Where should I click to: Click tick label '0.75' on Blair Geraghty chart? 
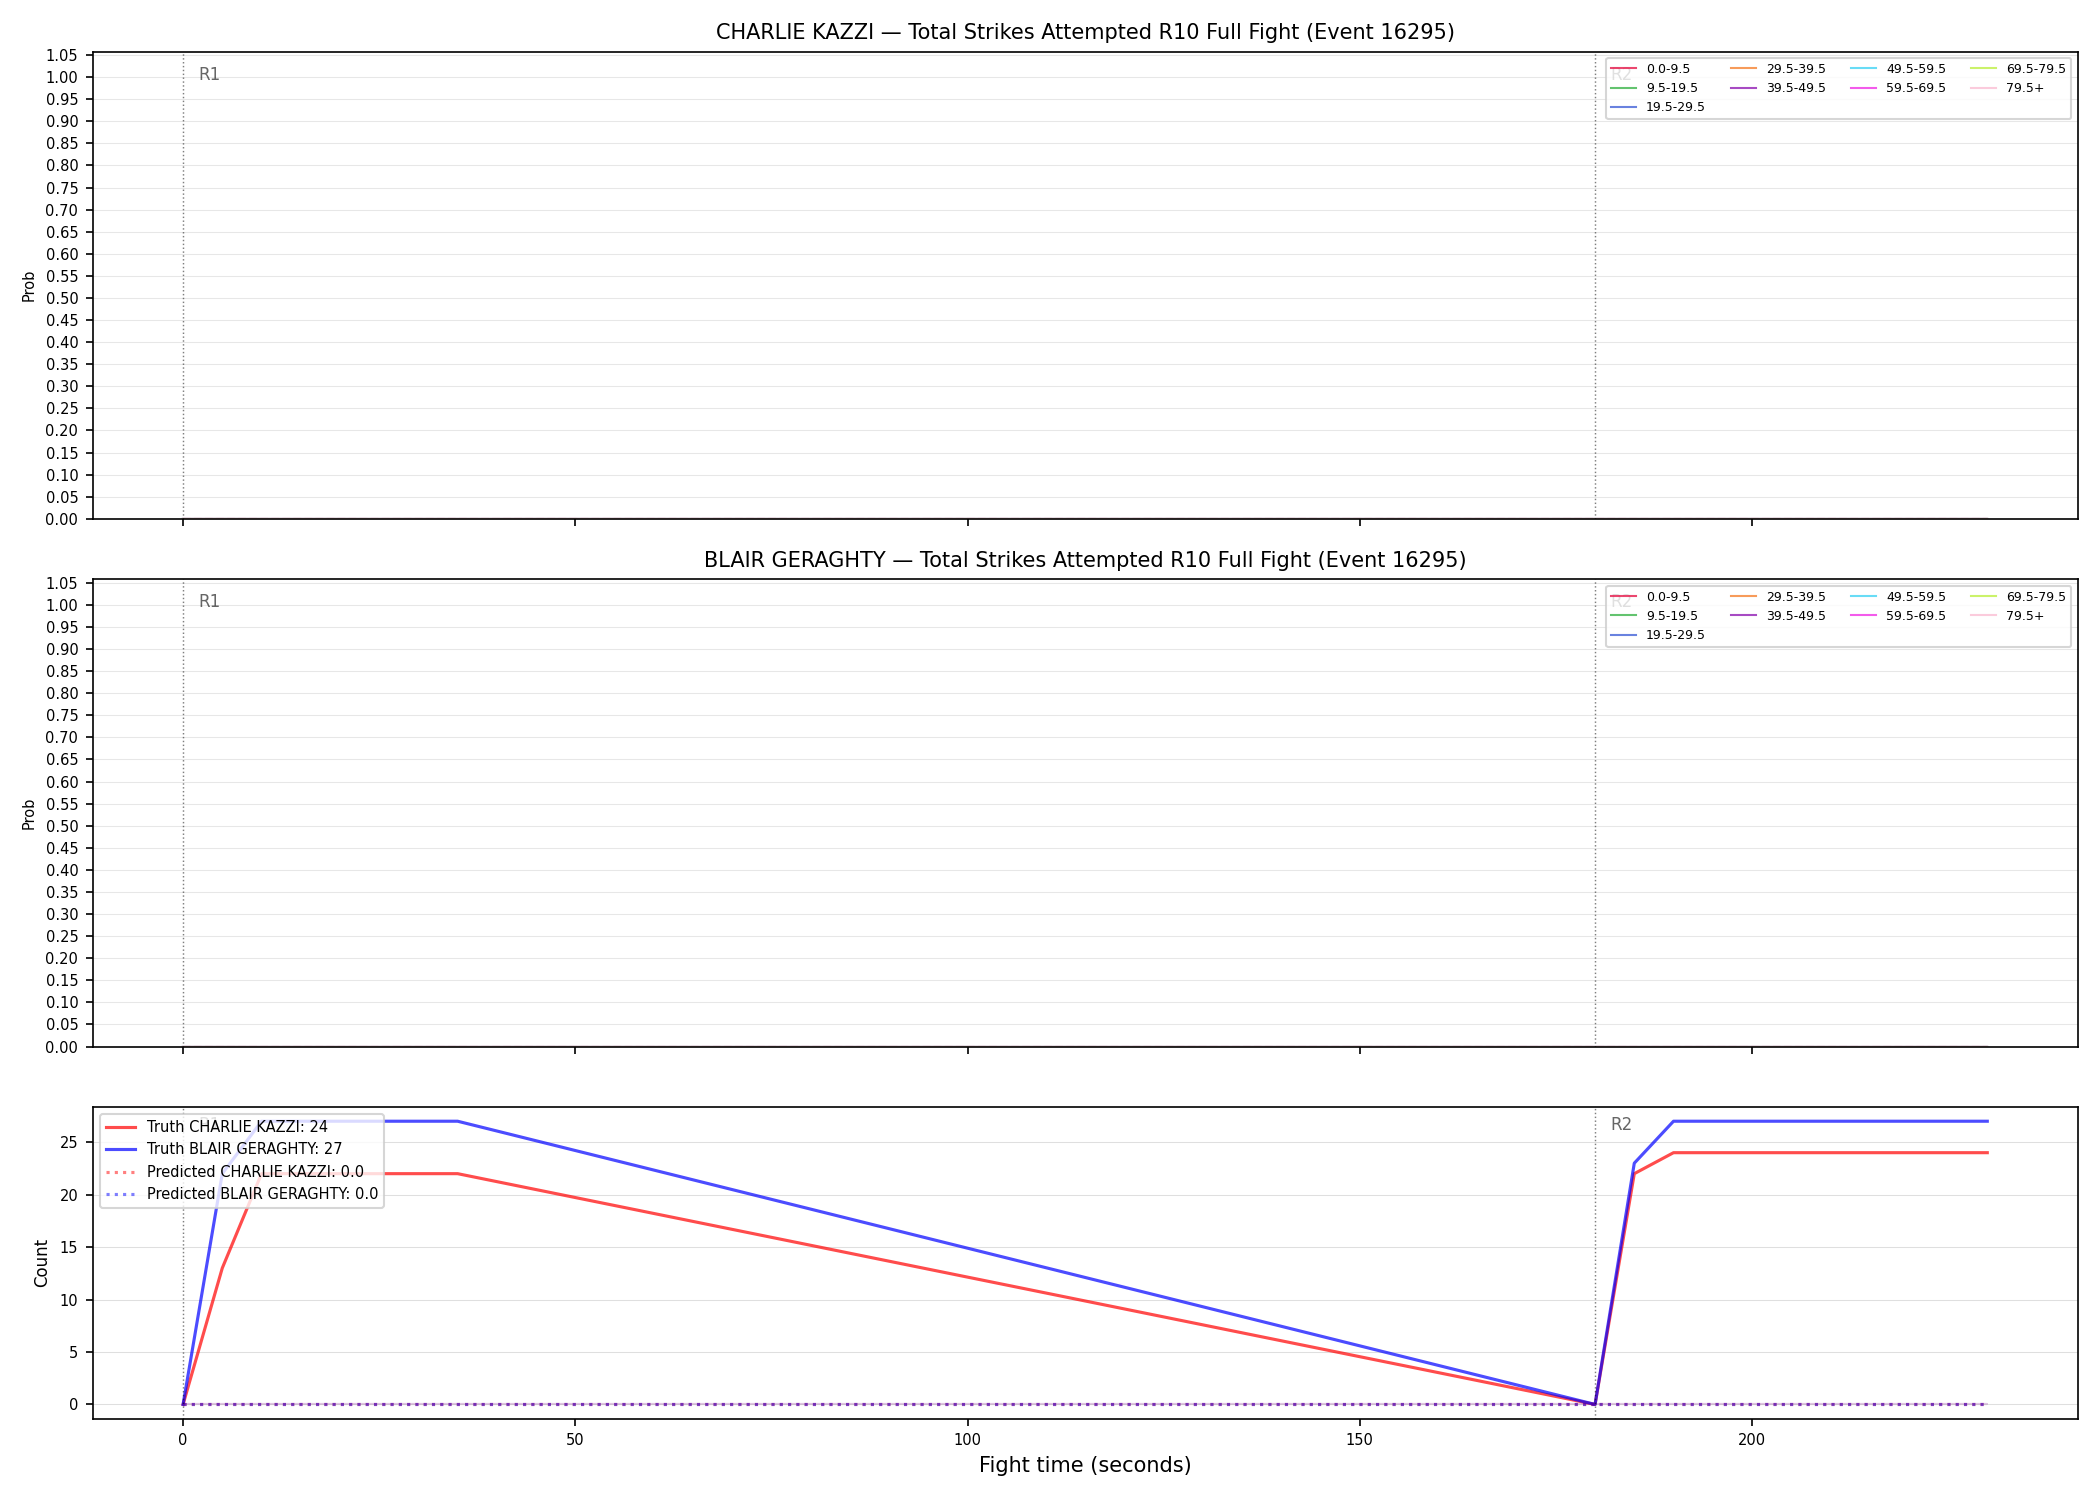click(x=62, y=715)
